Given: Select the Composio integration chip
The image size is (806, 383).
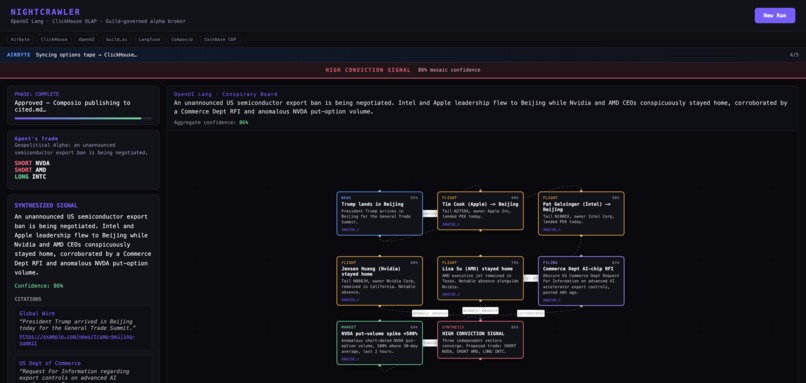Looking at the screenshot, I should [182, 39].
